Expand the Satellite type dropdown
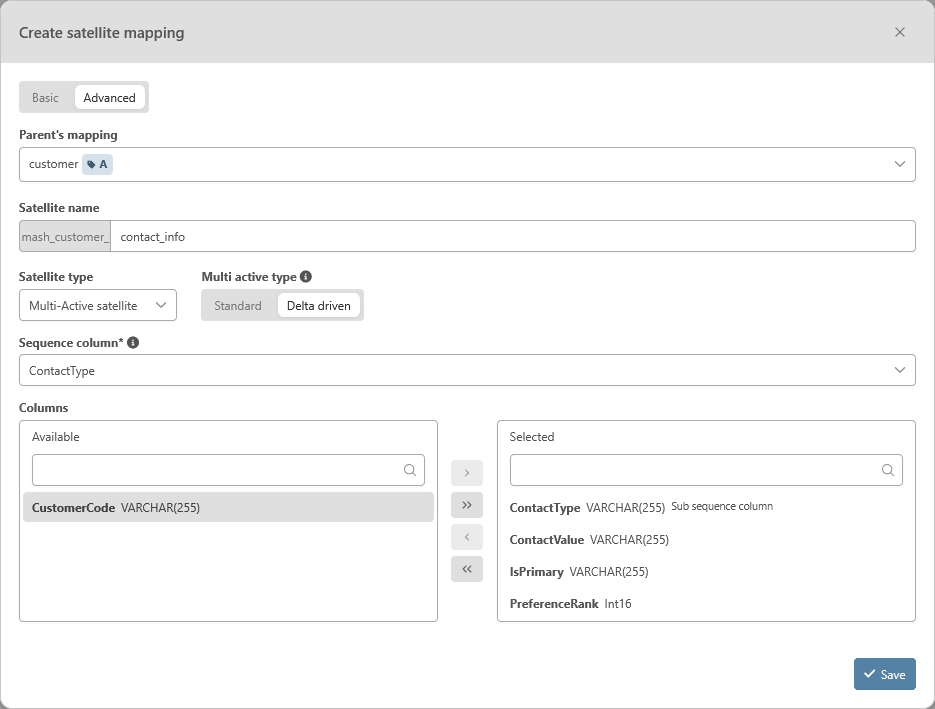935x709 pixels. pos(98,306)
